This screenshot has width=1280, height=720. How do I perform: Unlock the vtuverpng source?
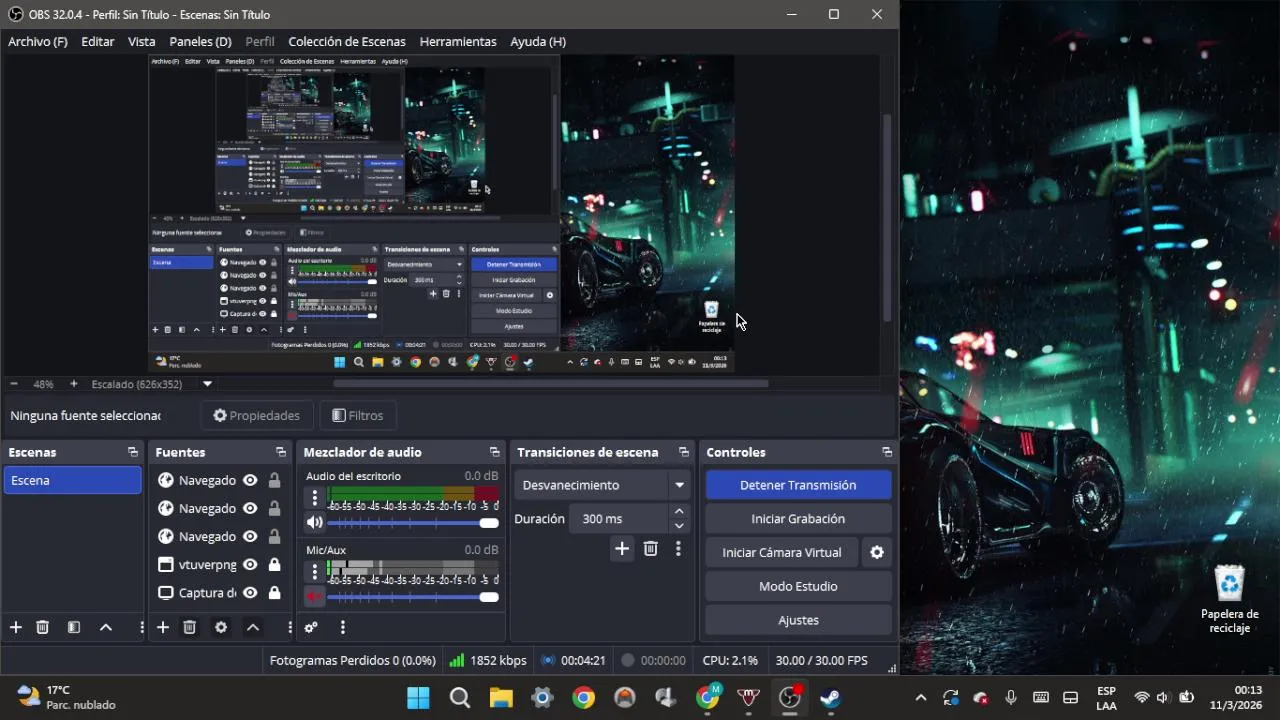274,564
